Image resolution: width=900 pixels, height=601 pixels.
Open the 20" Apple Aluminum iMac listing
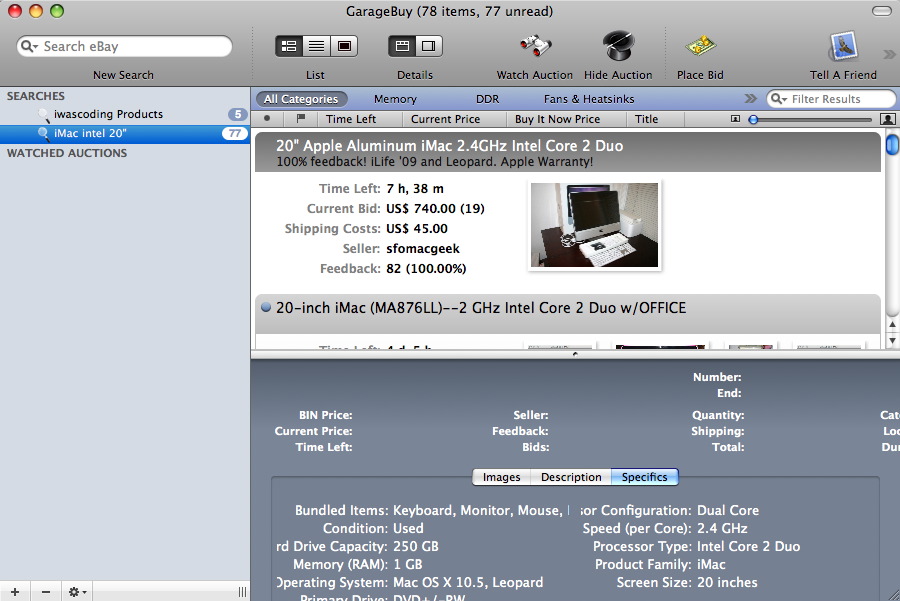click(x=567, y=152)
